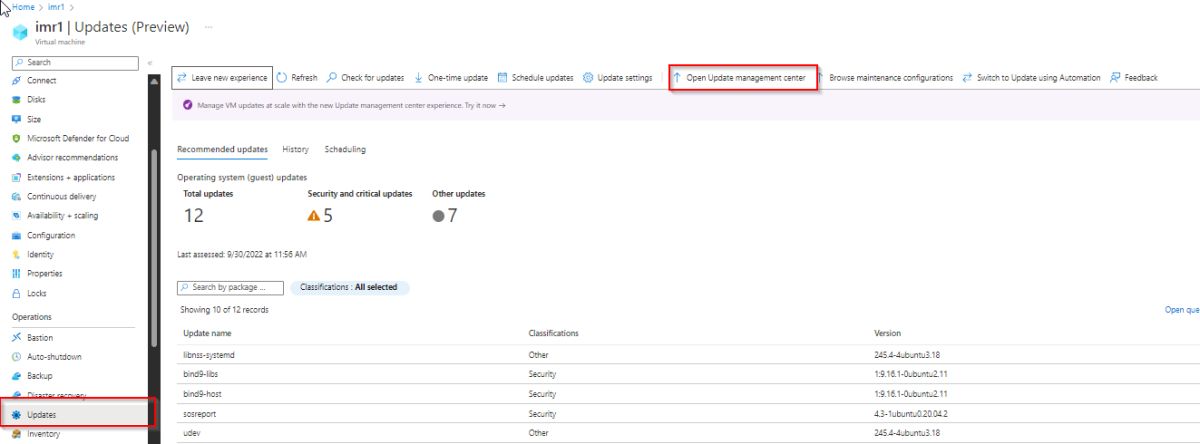
Task: Click Check for updates
Action: click(x=365, y=77)
